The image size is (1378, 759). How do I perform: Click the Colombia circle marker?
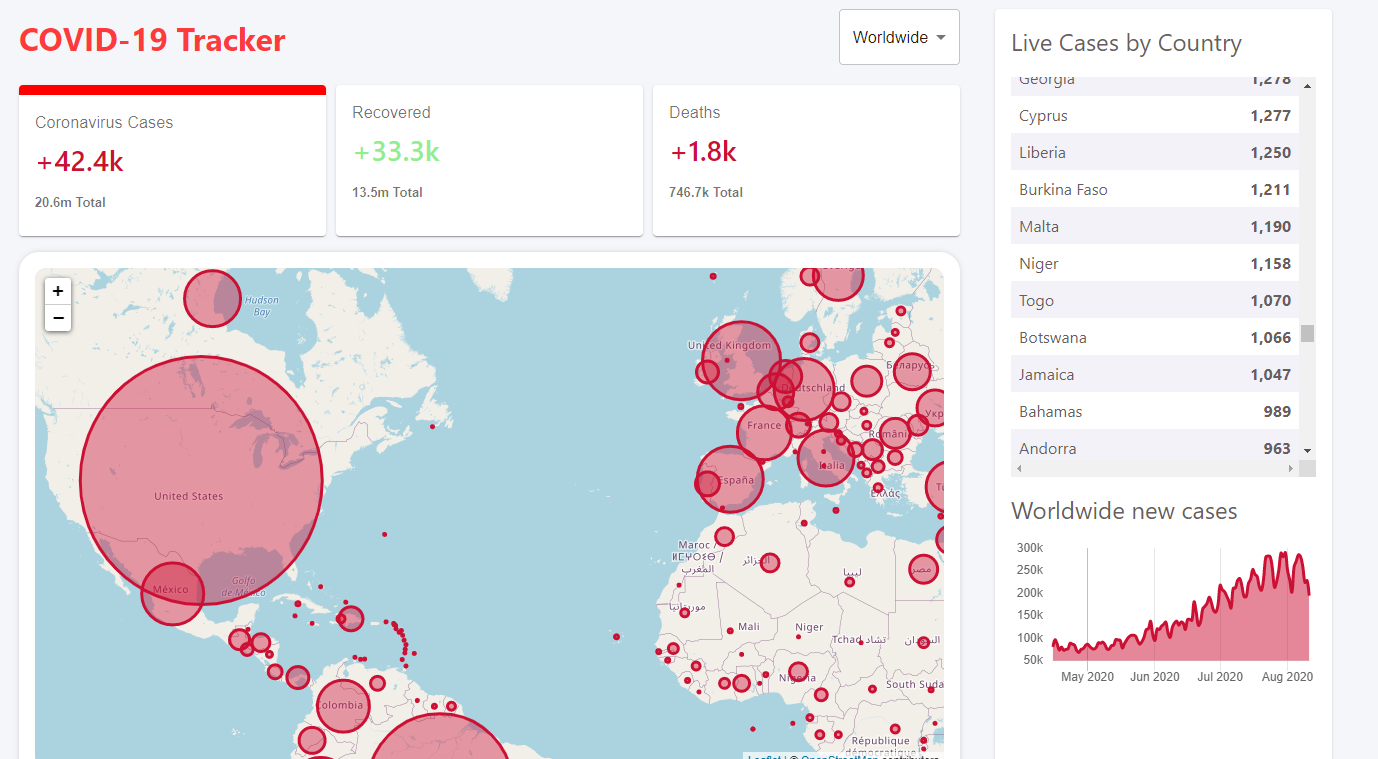[x=342, y=706]
